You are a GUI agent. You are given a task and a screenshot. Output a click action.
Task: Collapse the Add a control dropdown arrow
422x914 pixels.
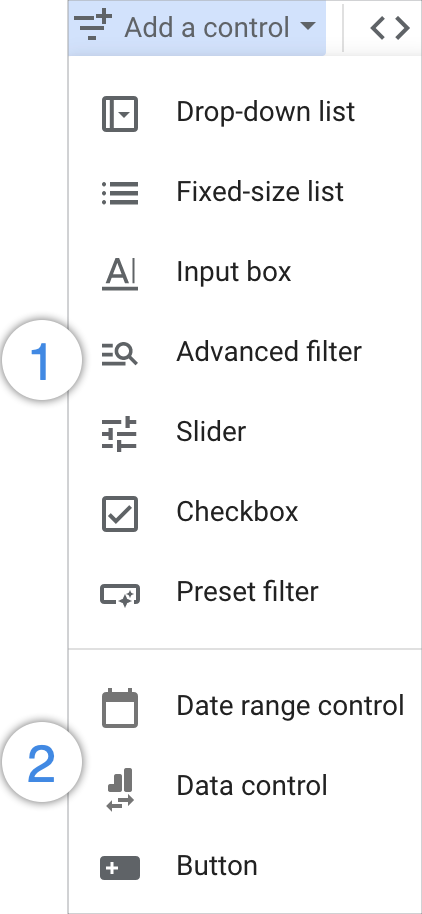point(308,26)
